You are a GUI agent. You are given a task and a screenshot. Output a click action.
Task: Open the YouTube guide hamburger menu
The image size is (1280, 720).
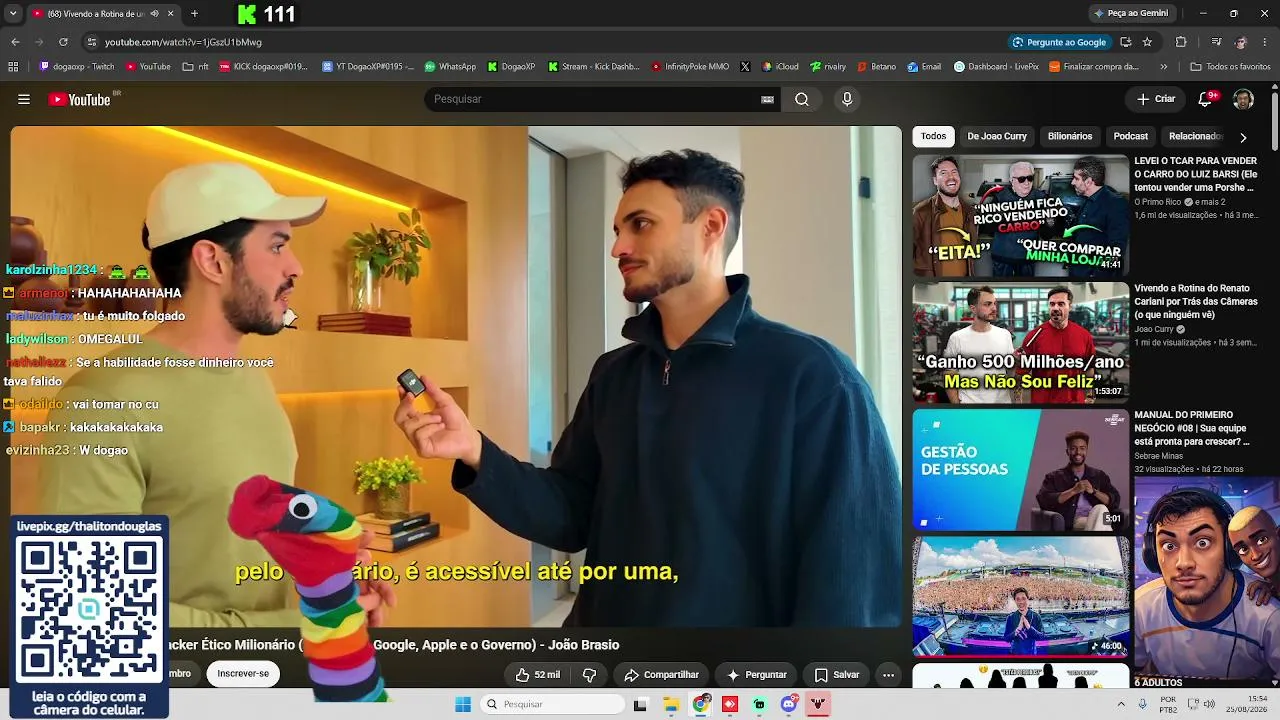click(x=24, y=99)
